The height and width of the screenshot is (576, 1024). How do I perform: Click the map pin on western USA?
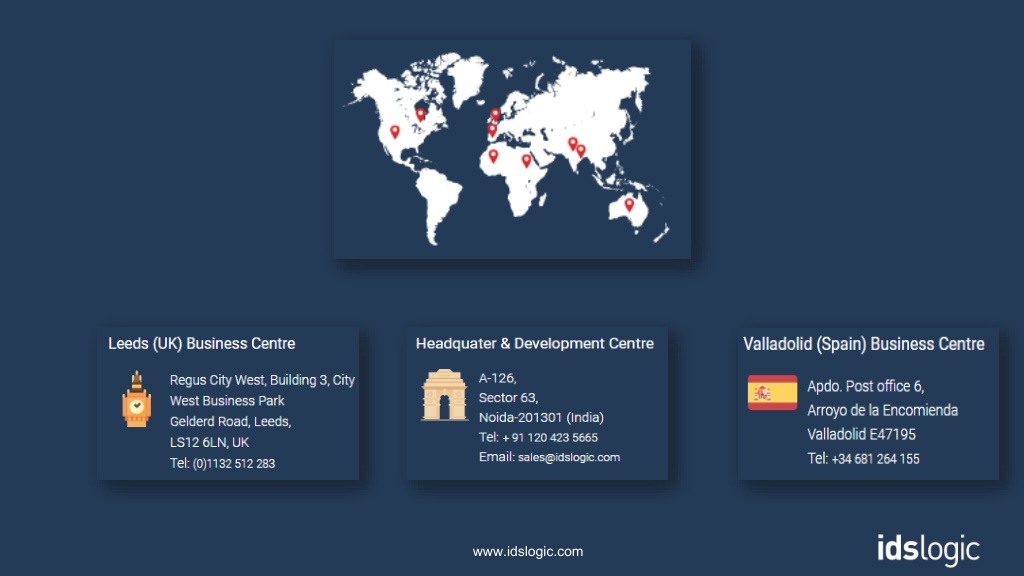coord(394,132)
